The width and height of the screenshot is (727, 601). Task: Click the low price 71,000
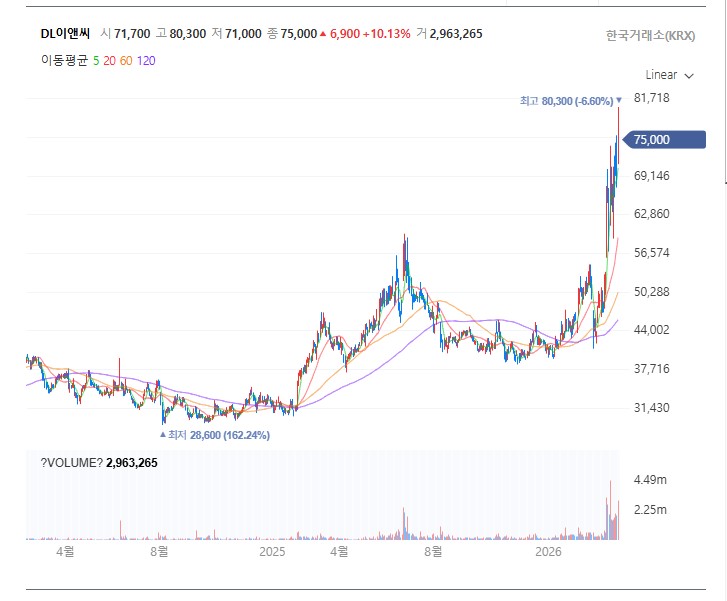[243, 34]
